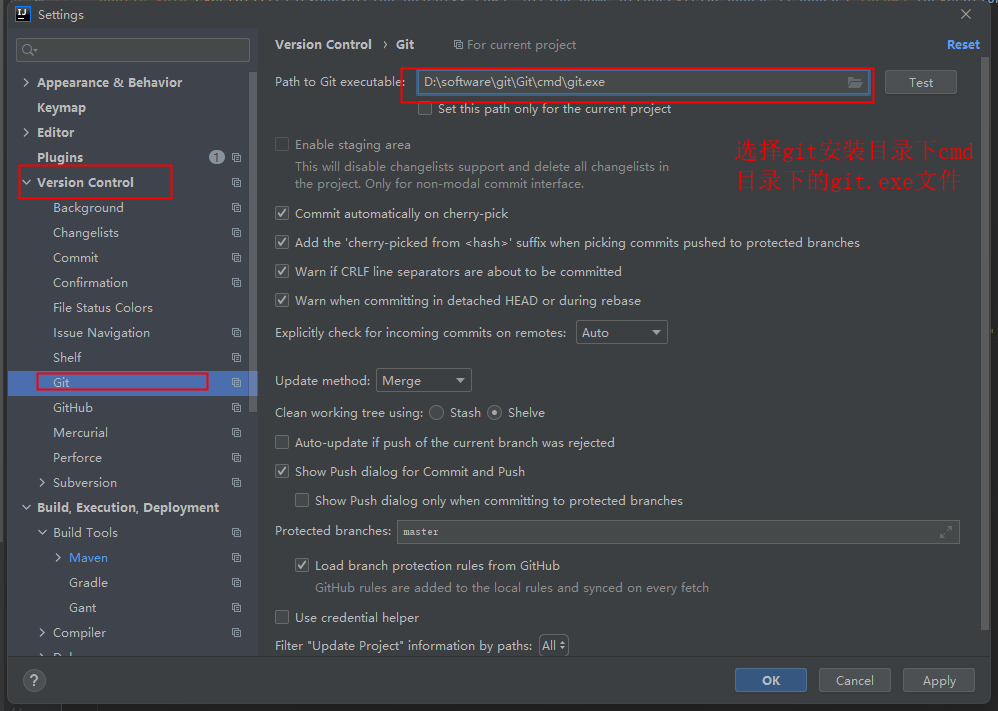Click the project-level icon beside Commit
This screenshot has height=711, width=998.
(x=237, y=258)
